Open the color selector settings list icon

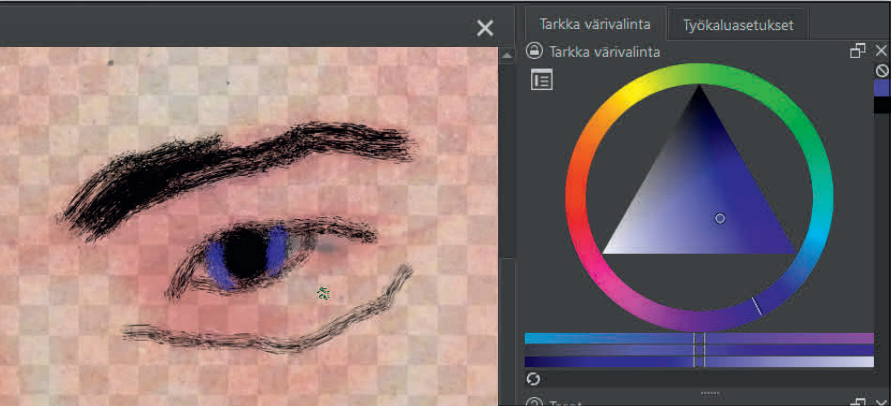pos(542,80)
